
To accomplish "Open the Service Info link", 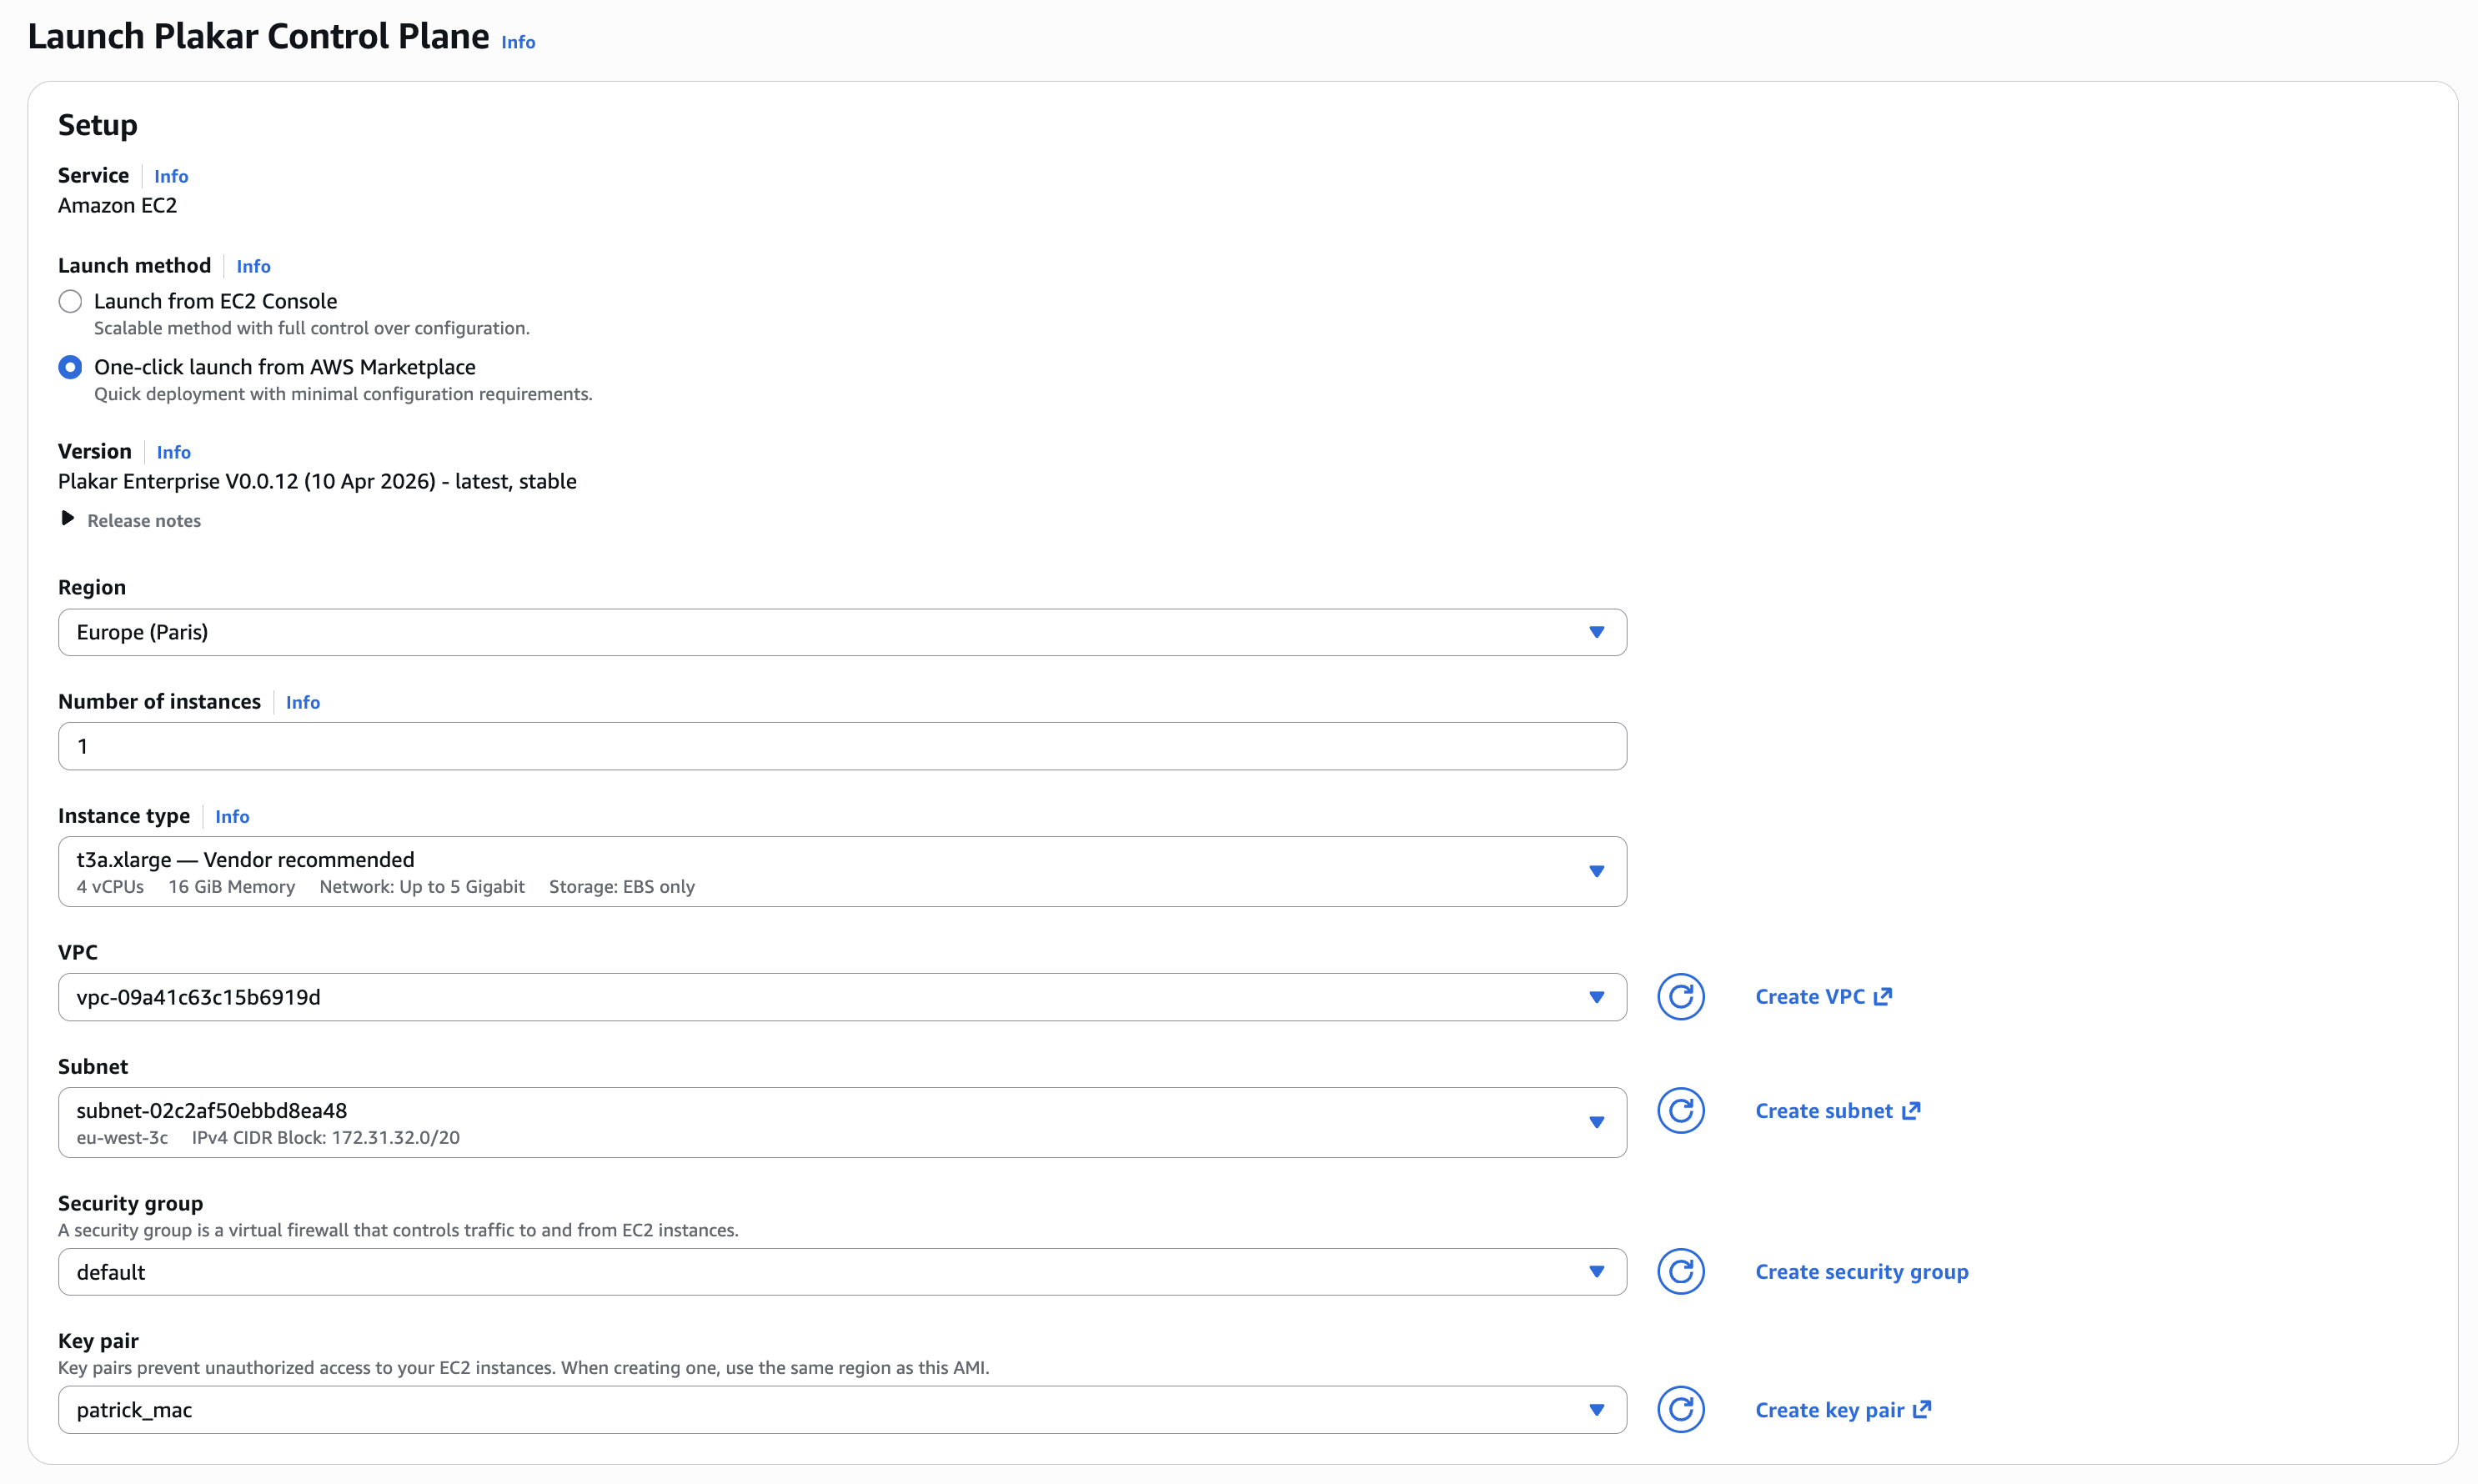I will [171, 176].
